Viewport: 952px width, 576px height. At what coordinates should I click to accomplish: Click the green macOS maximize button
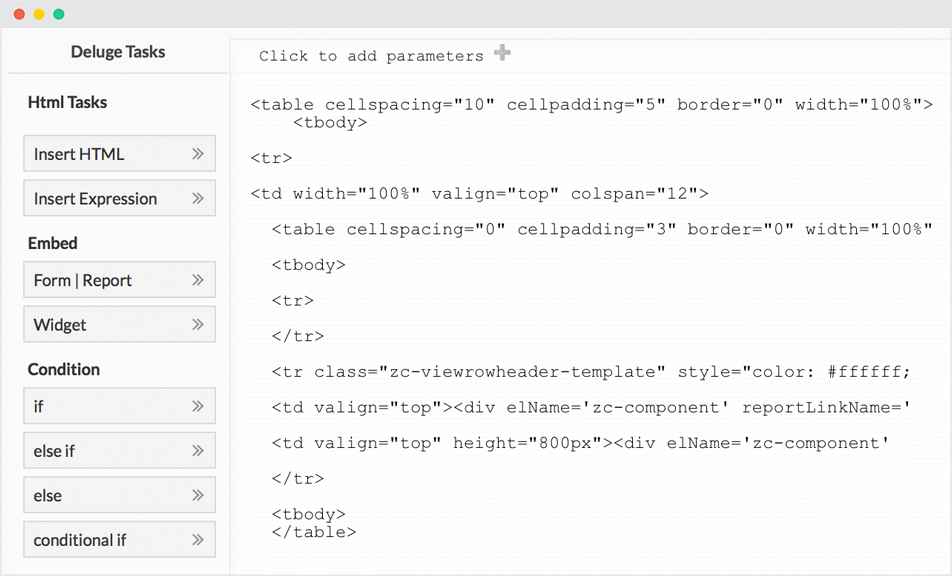pyautogui.click(x=59, y=14)
